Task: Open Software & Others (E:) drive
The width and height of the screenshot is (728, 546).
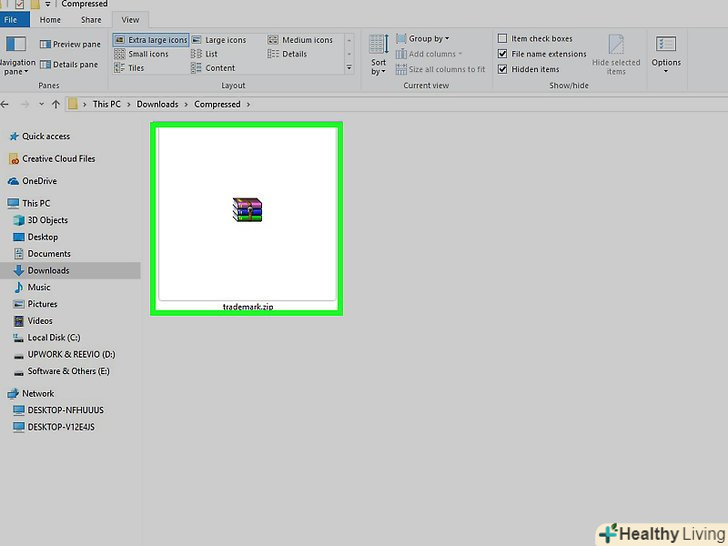Action: coord(62,371)
